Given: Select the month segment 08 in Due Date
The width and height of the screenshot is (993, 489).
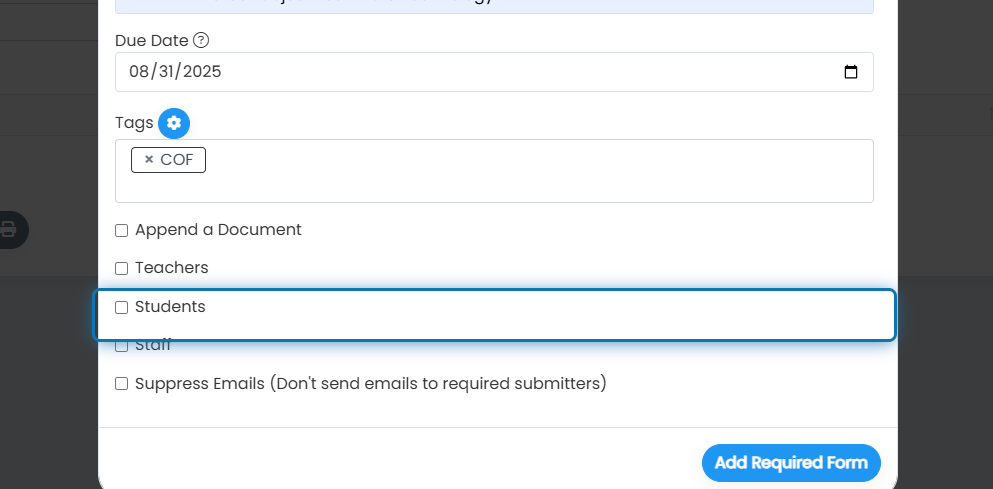Looking at the screenshot, I should click(x=138, y=72).
